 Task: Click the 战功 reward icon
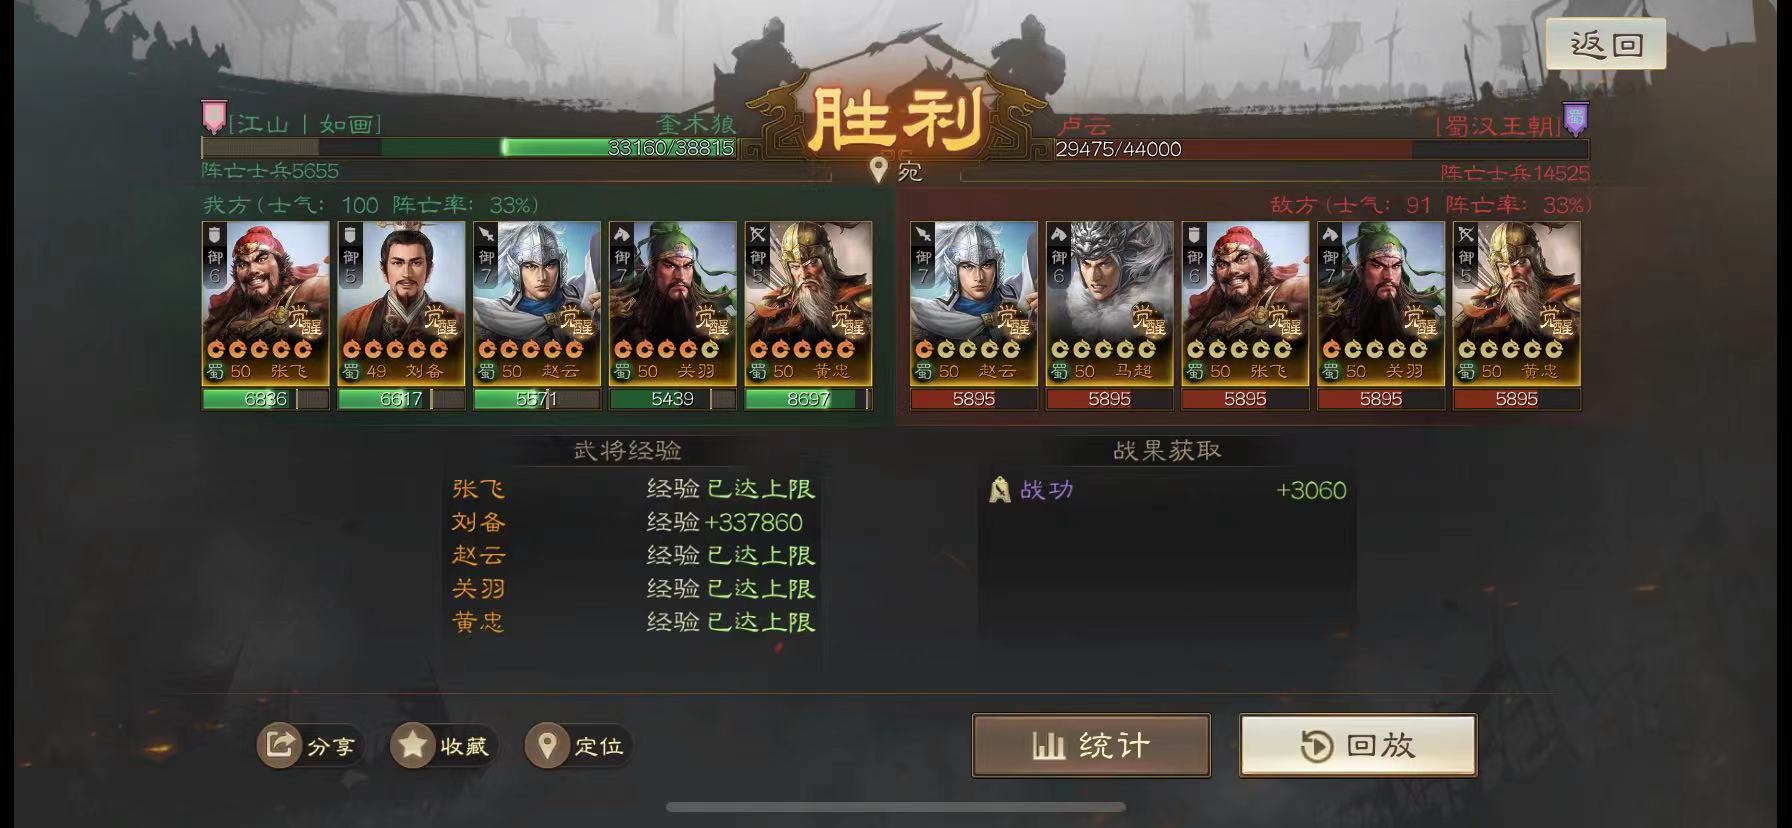coord(999,489)
